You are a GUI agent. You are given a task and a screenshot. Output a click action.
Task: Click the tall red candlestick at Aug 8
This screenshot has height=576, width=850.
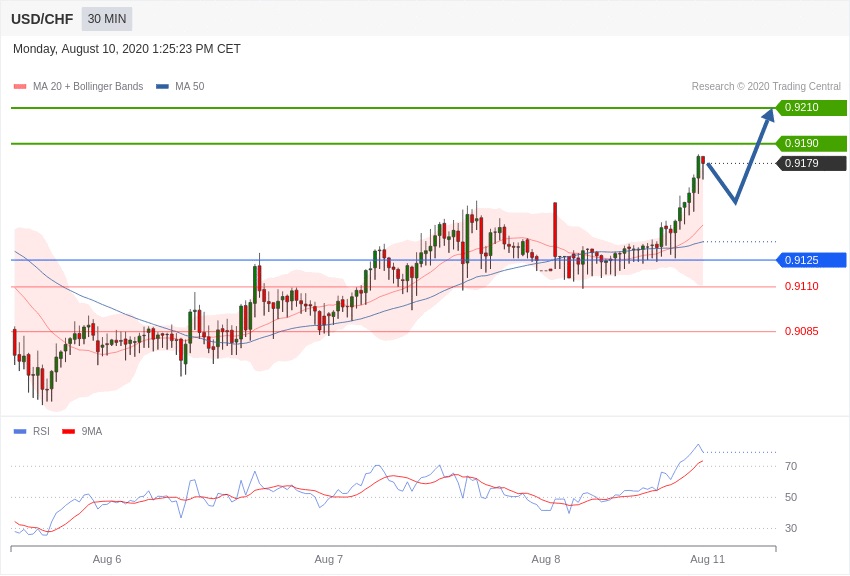(x=555, y=230)
